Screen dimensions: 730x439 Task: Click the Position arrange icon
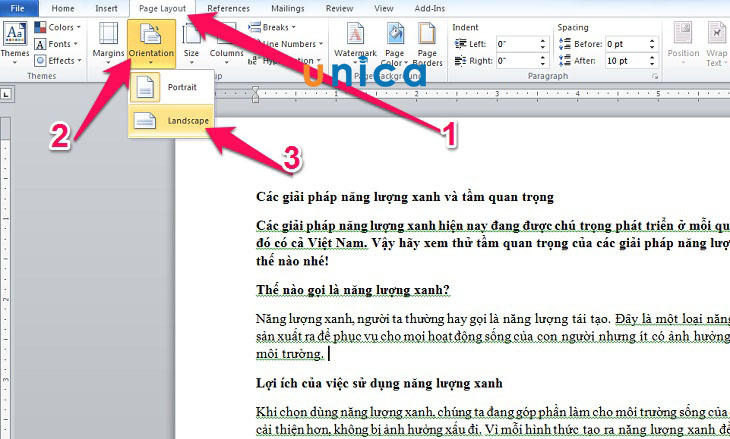click(x=683, y=42)
